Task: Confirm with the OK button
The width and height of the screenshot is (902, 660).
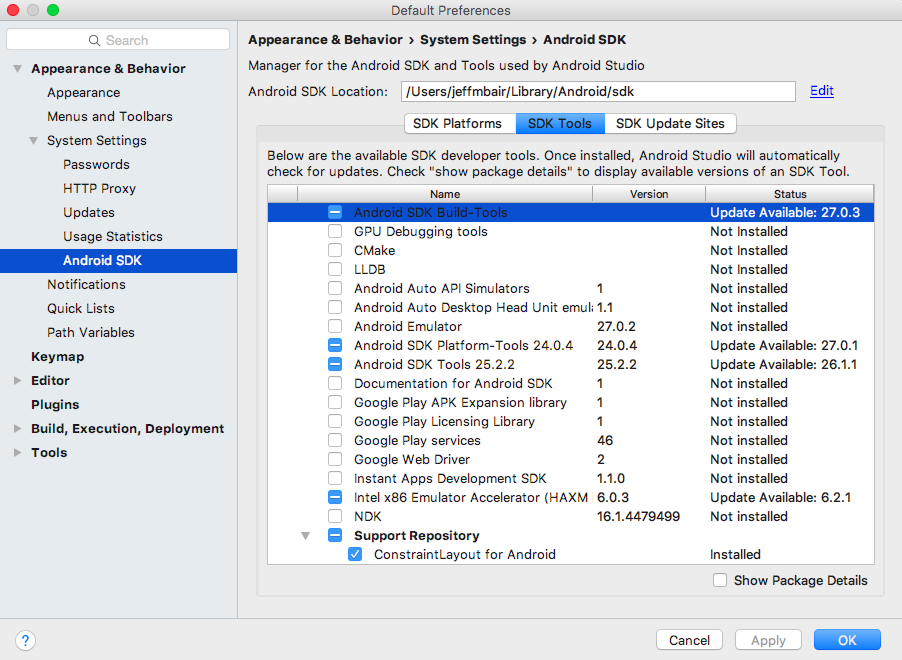Action: 847,640
